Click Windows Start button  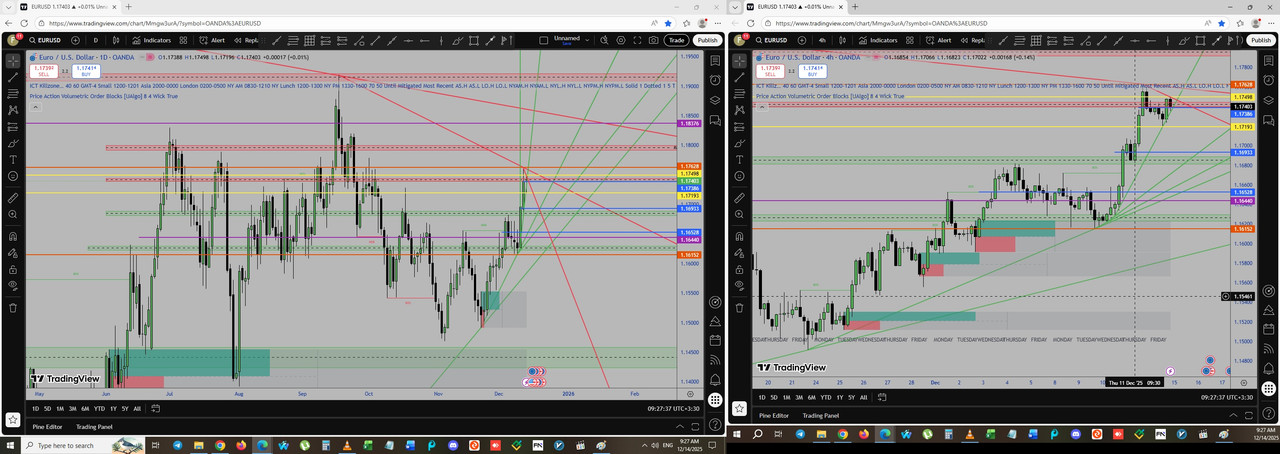coord(10,445)
